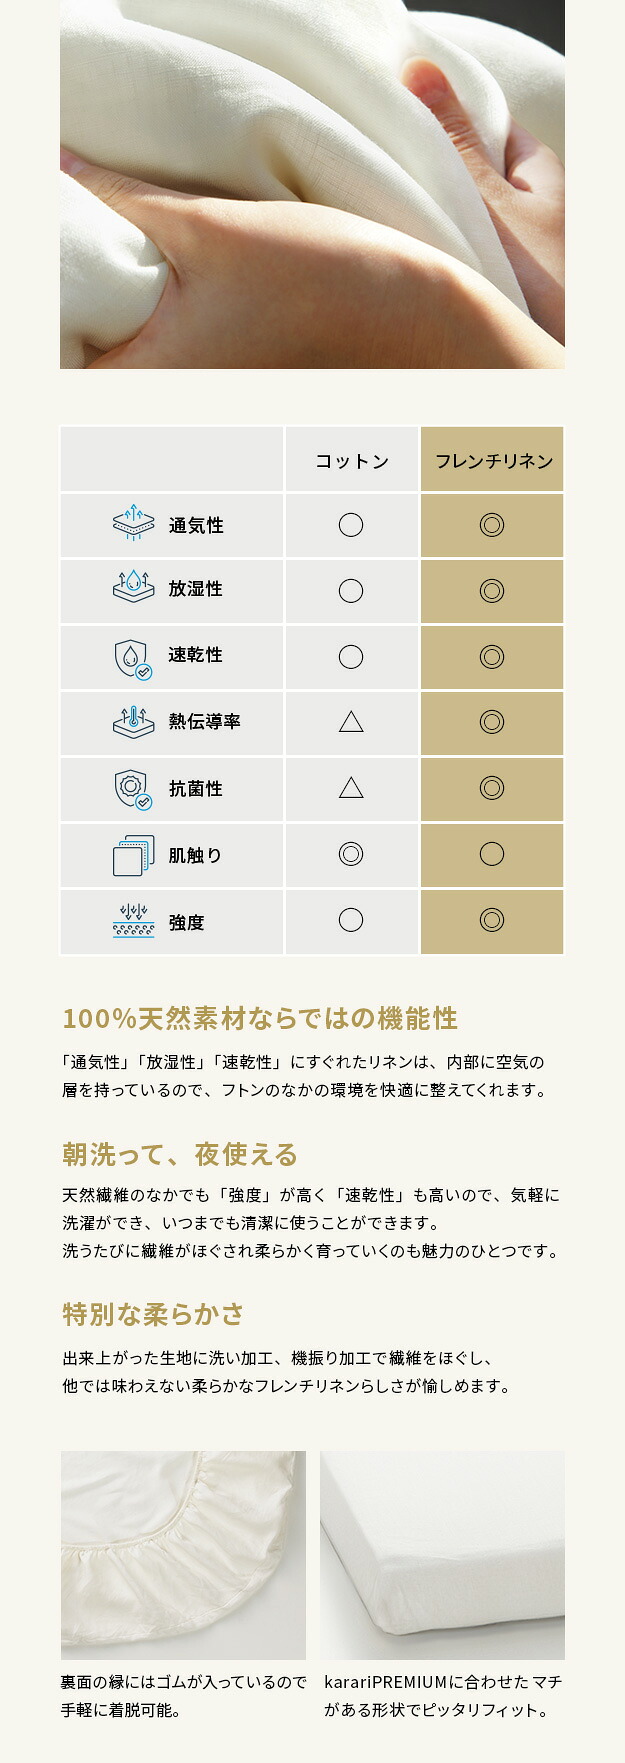Open the fitted mattress corner photo

442,1555
